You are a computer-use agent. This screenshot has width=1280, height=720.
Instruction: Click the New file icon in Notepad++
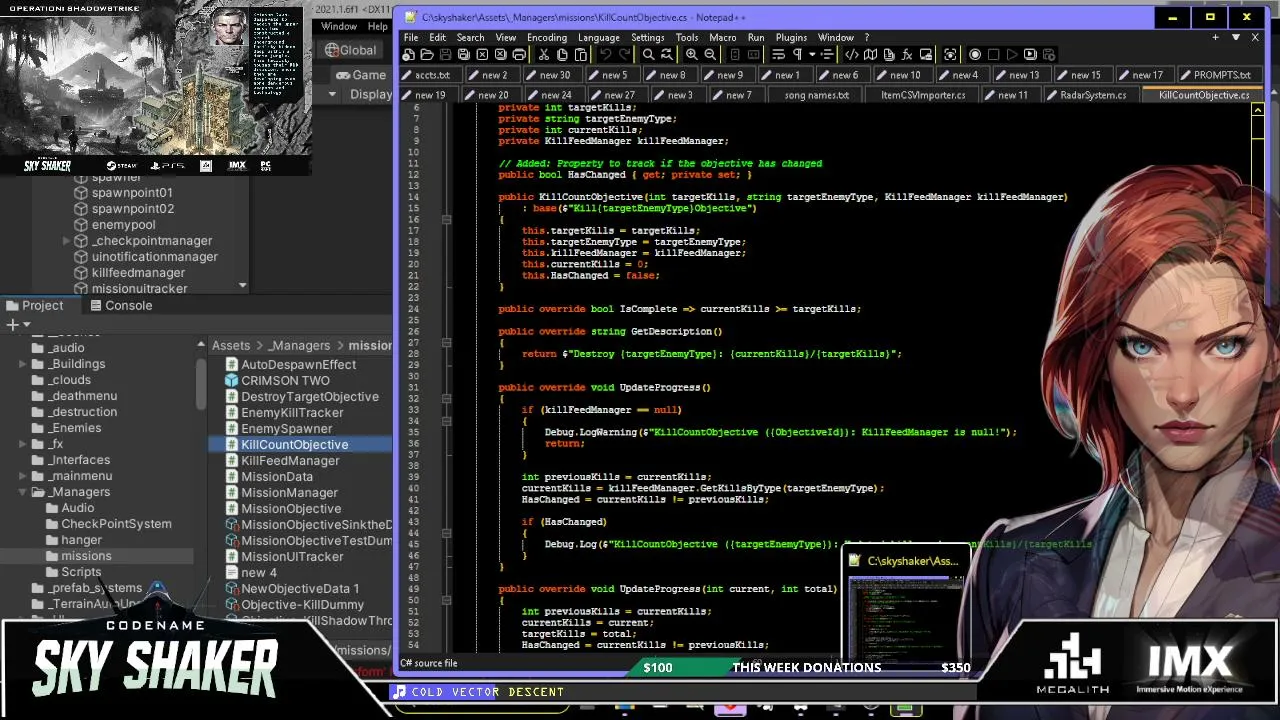coord(409,55)
